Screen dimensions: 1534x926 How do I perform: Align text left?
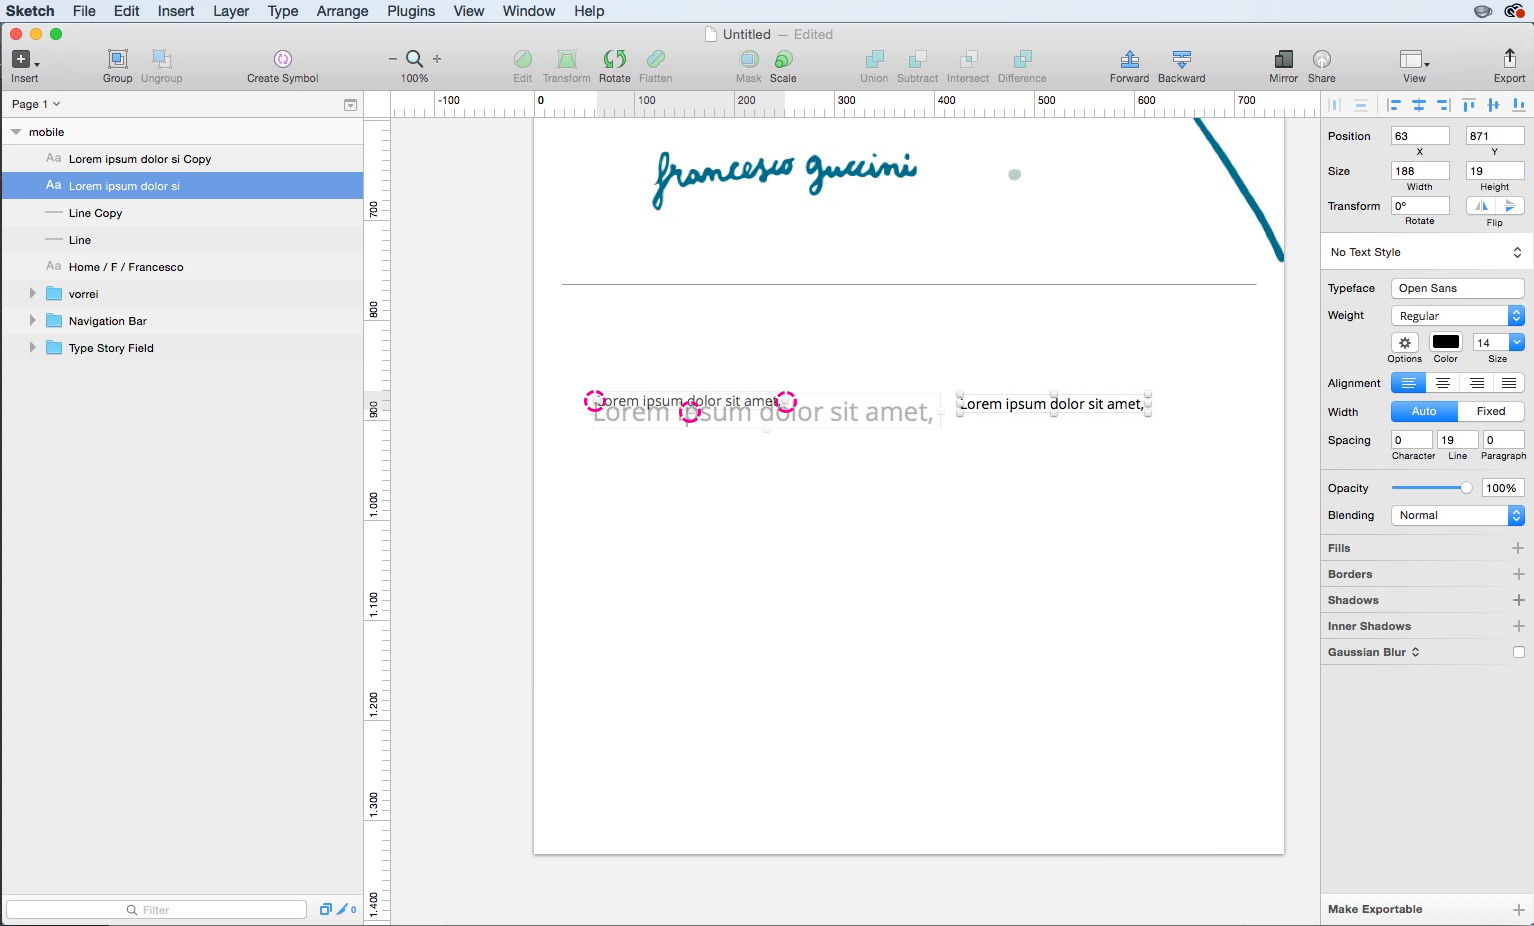[1408, 383]
